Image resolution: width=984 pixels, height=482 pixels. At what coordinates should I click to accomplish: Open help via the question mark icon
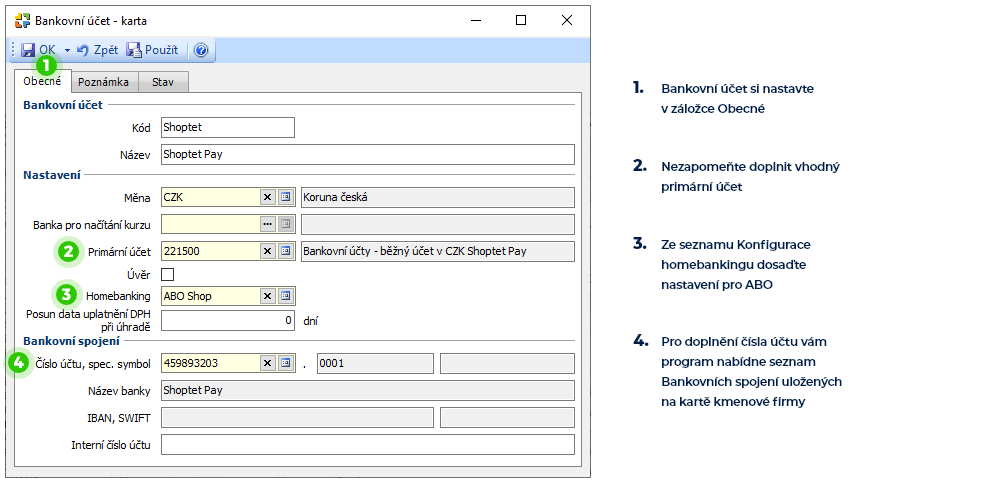pyautogui.click(x=201, y=50)
